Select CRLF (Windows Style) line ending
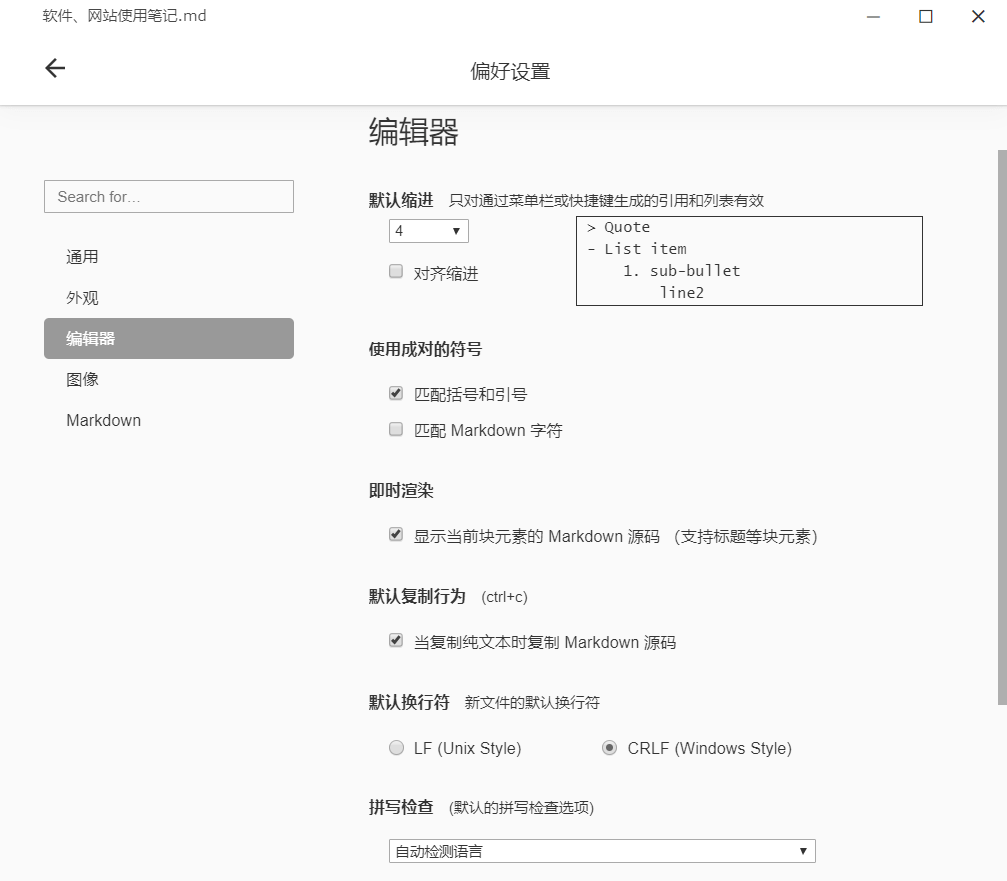 609,747
